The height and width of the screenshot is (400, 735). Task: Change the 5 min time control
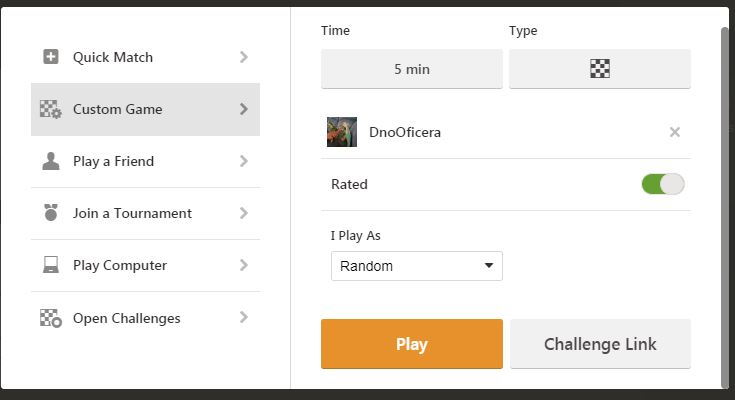point(411,69)
